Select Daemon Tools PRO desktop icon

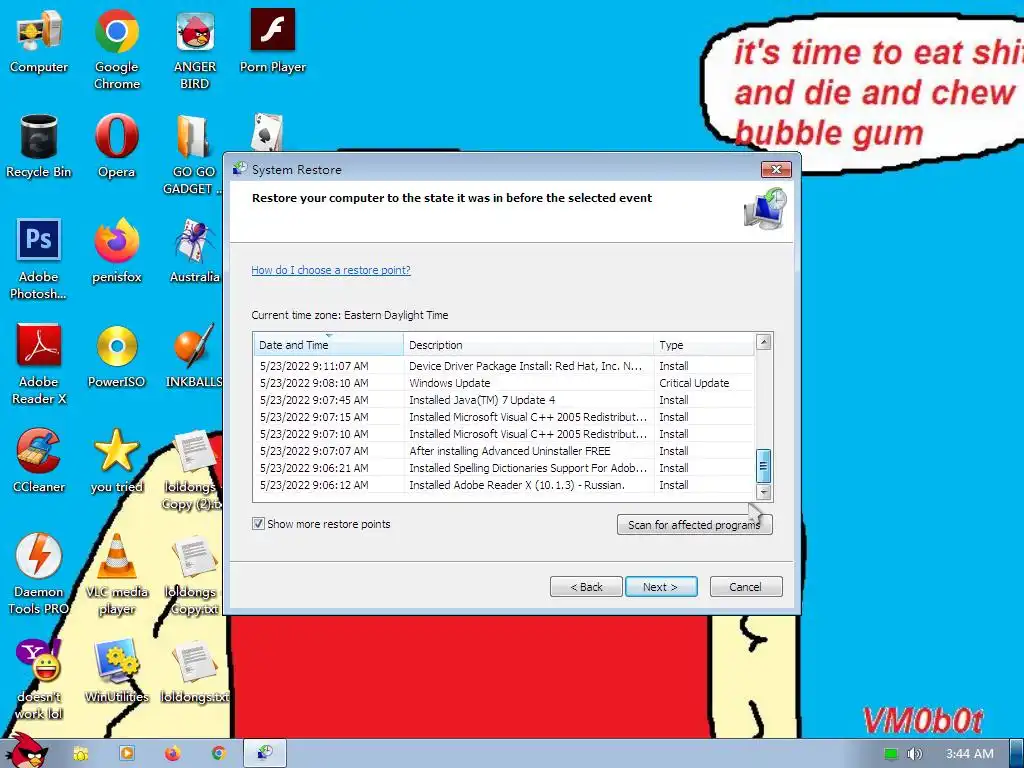[x=39, y=575]
